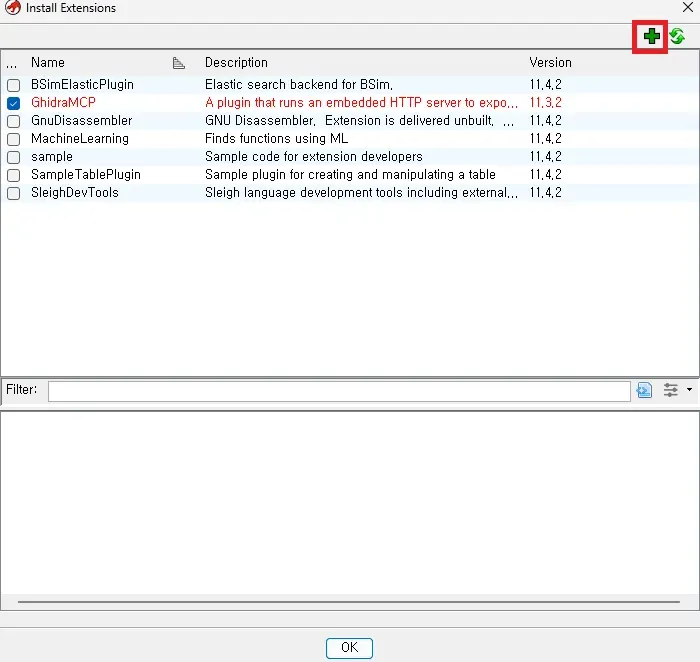Click the Name column header
Viewport: 700px width, 662px height.
pos(48,63)
